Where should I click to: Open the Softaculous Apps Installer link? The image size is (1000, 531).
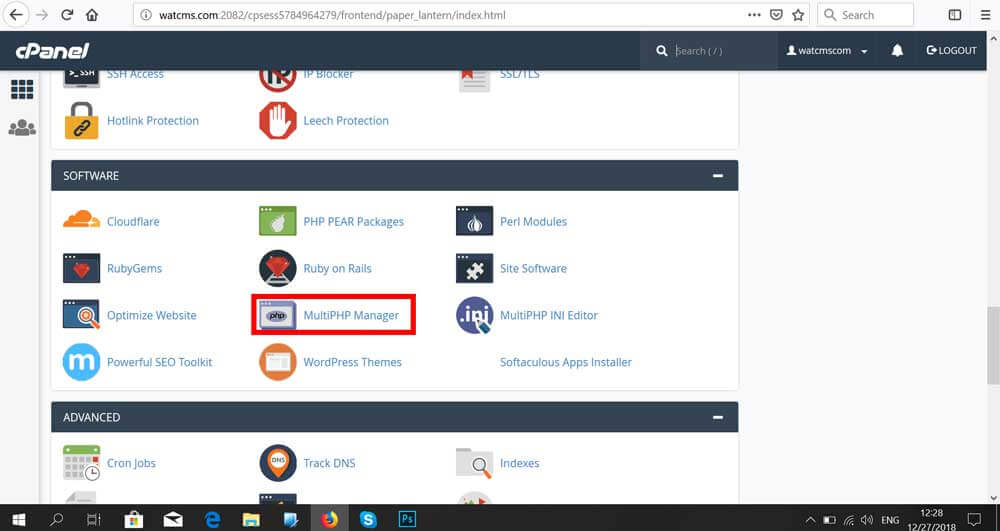[x=566, y=362]
